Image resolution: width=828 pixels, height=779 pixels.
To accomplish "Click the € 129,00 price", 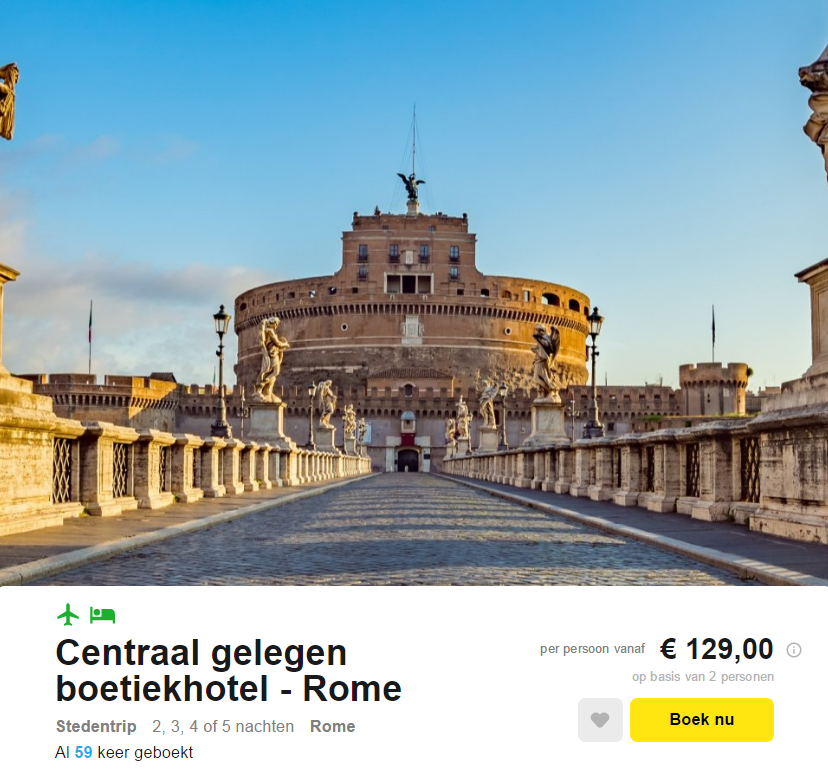I will [x=716, y=649].
